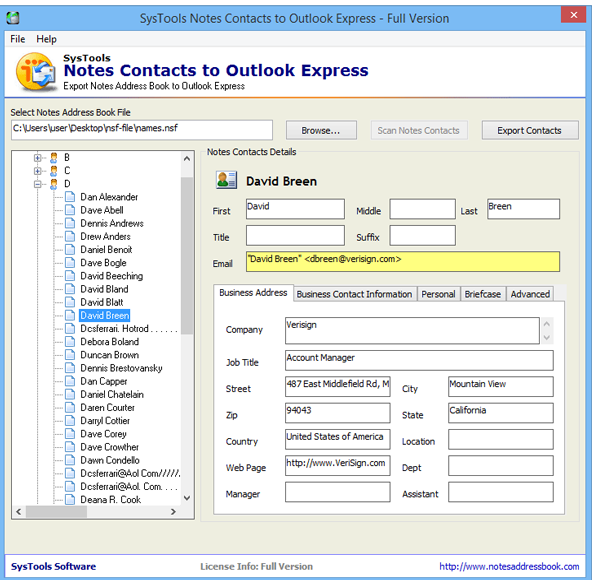
Task: Click the tree horizontal scroll left arrow
Action: click(x=19, y=512)
